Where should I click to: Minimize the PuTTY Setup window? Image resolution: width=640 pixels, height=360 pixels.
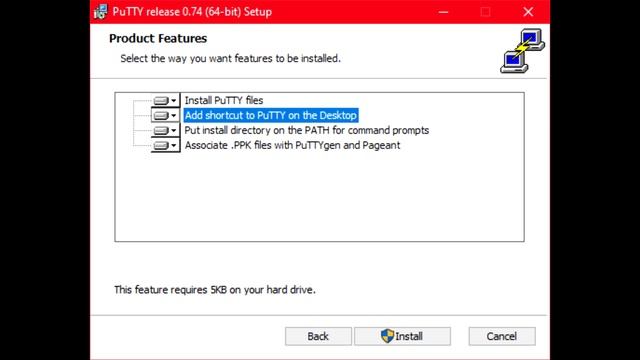[x=444, y=12]
